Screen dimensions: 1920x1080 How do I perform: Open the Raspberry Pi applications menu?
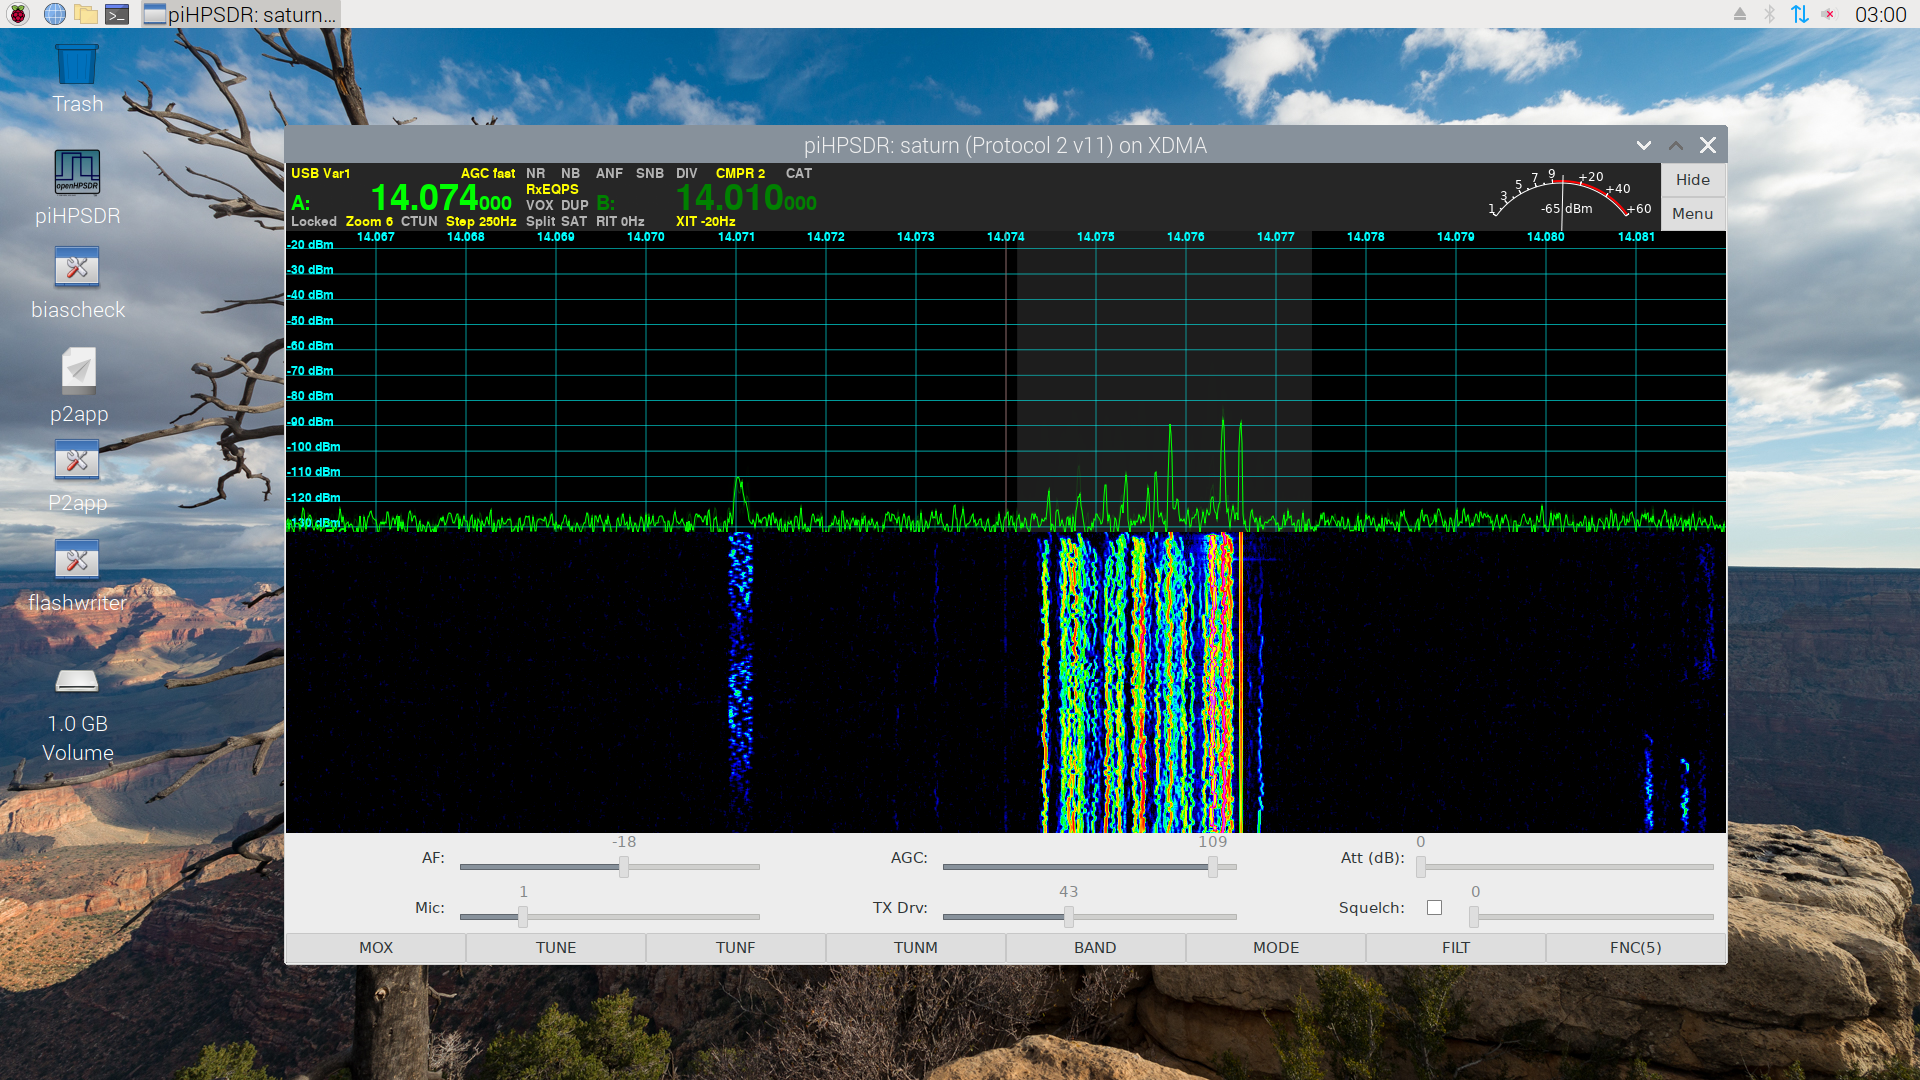pos(18,14)
